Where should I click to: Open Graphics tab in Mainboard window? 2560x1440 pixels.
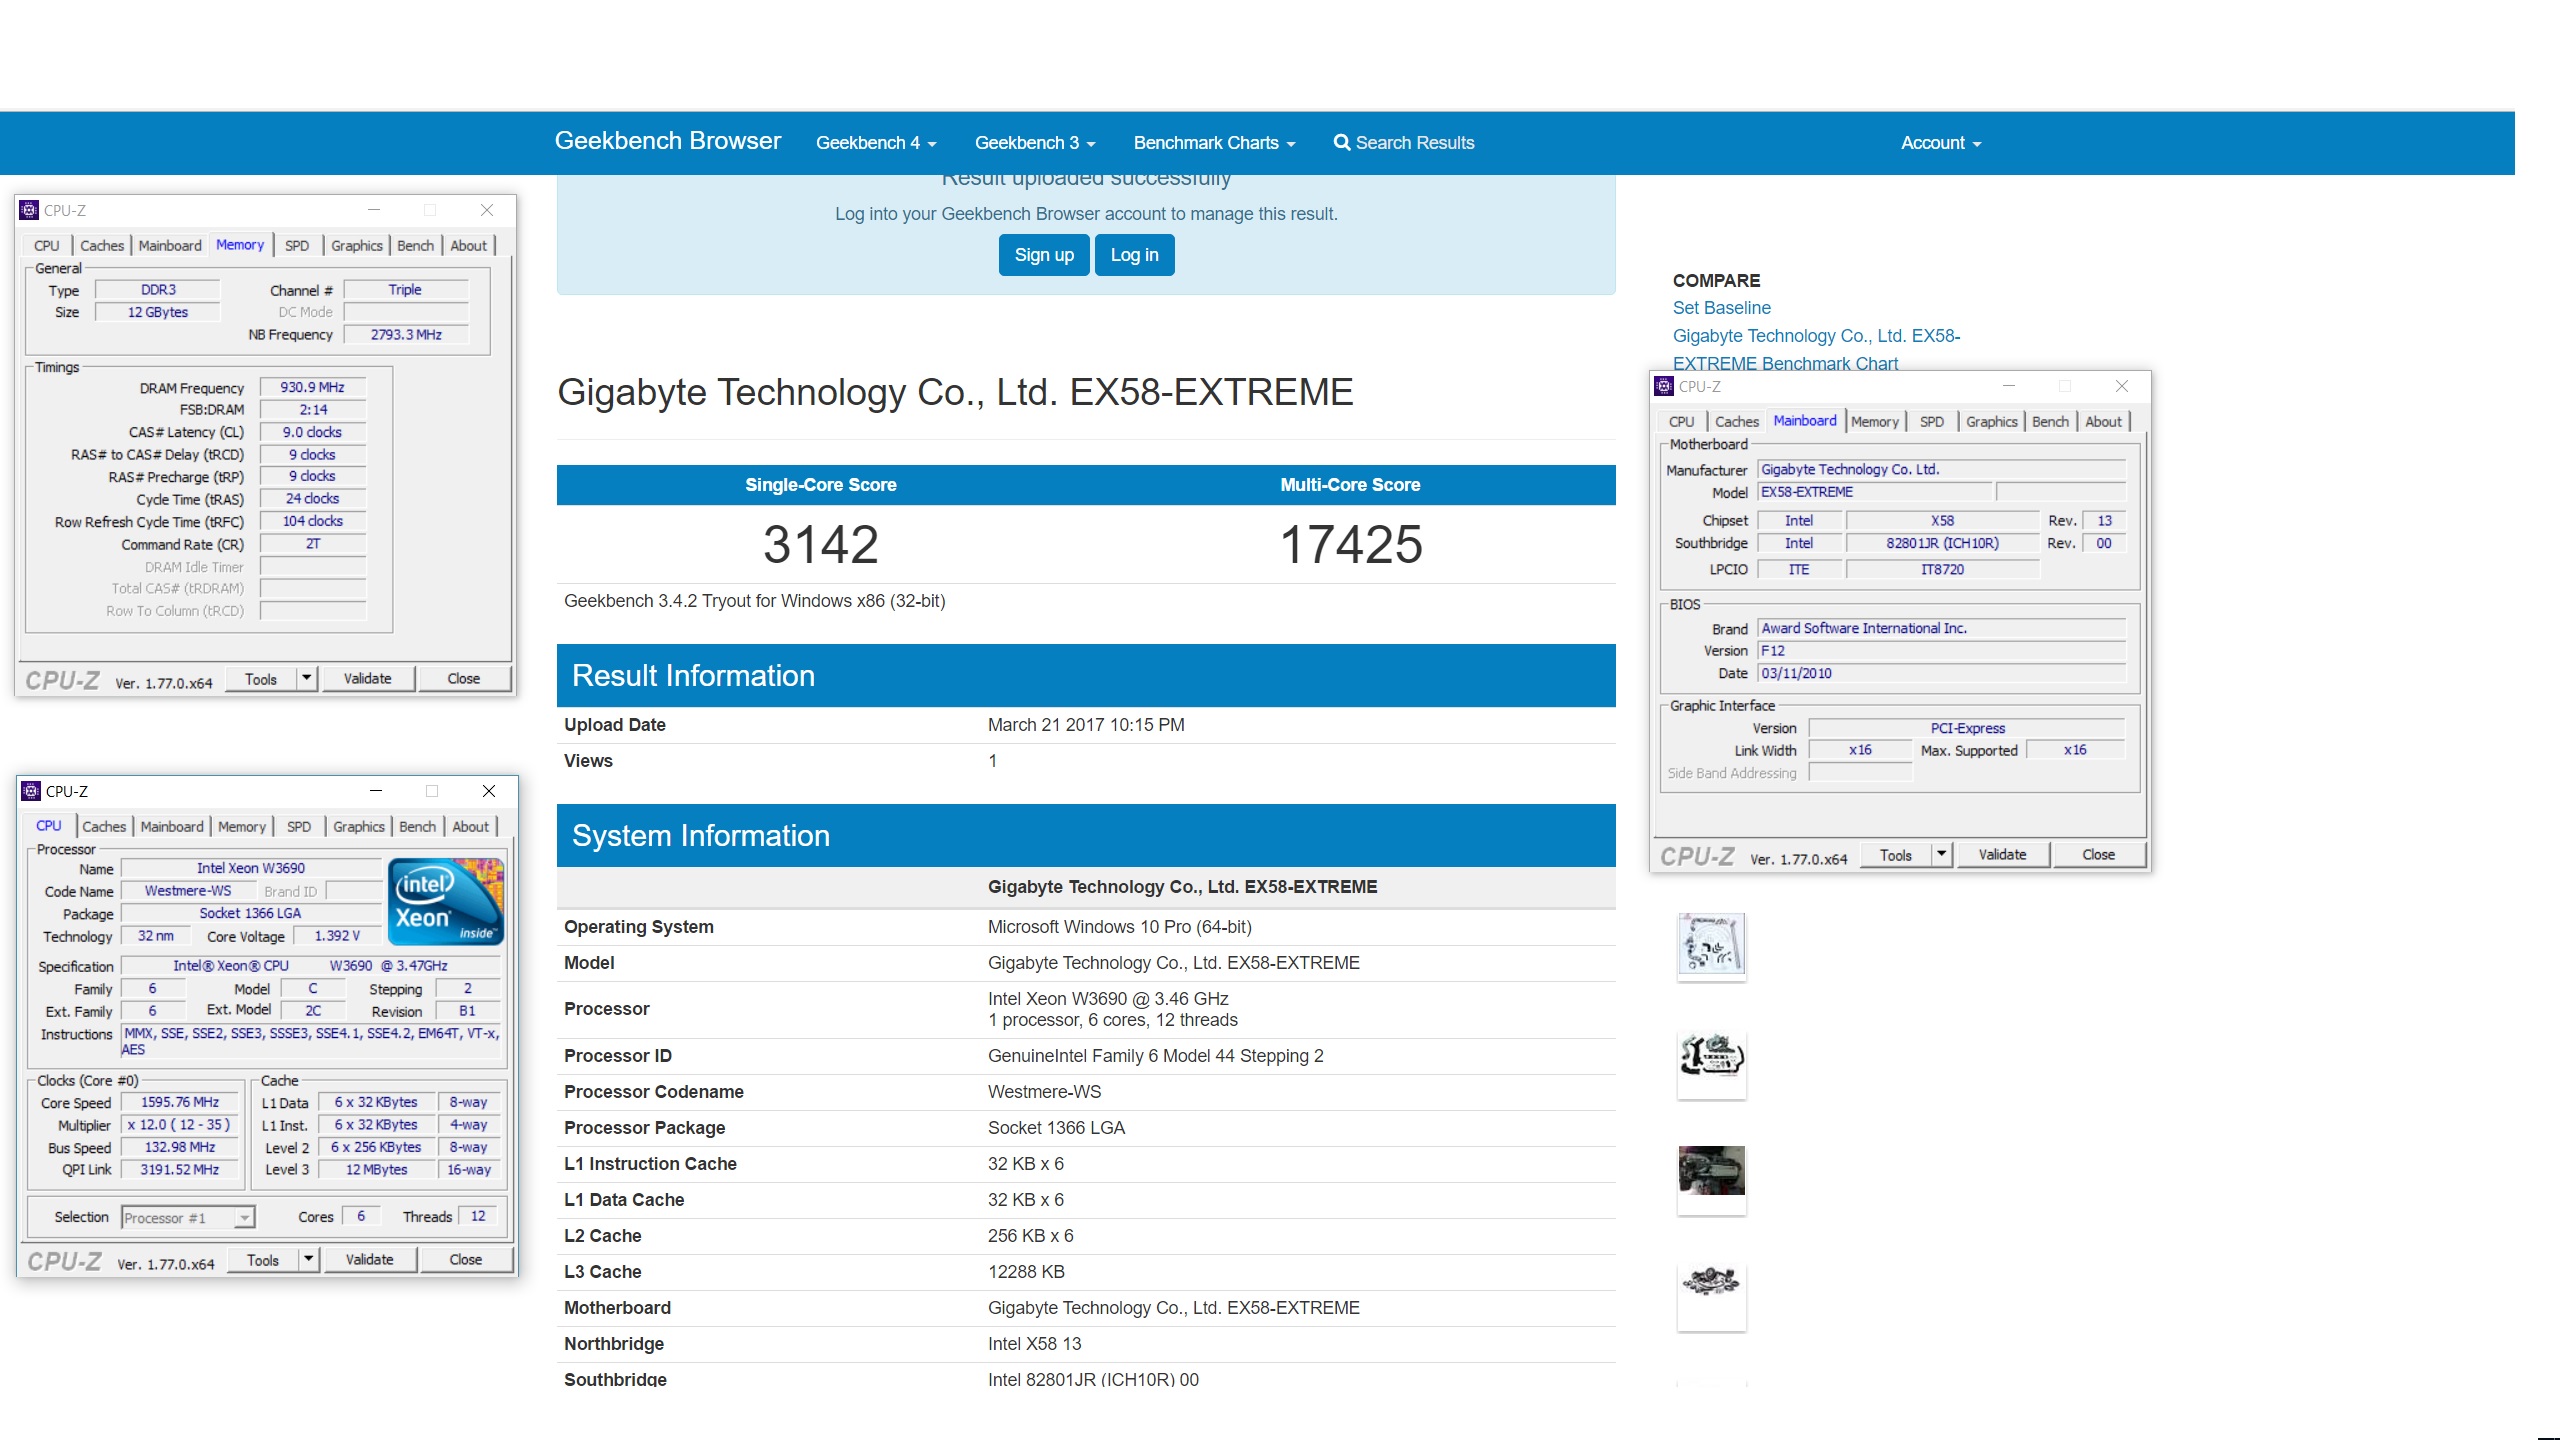tap(1992, 422)
